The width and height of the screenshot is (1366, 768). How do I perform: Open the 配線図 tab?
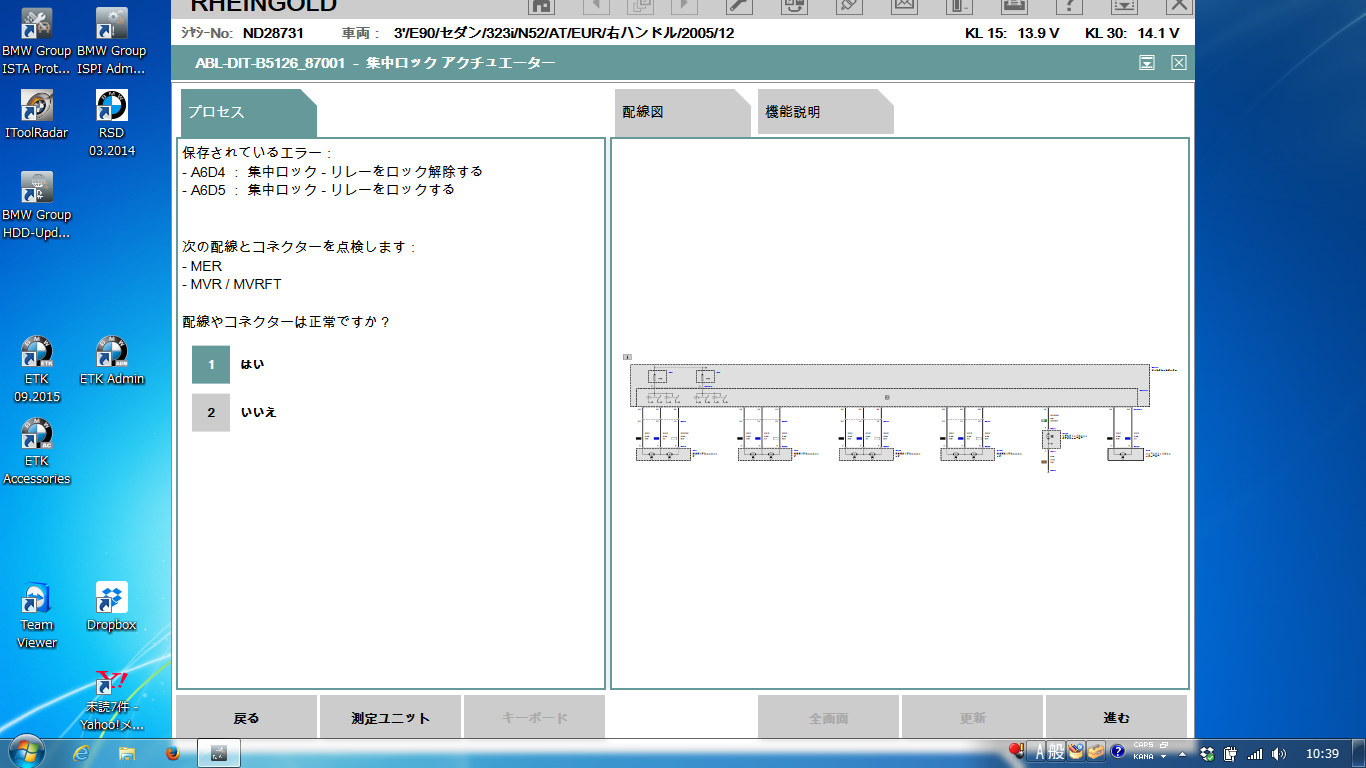tap(682, 112)
